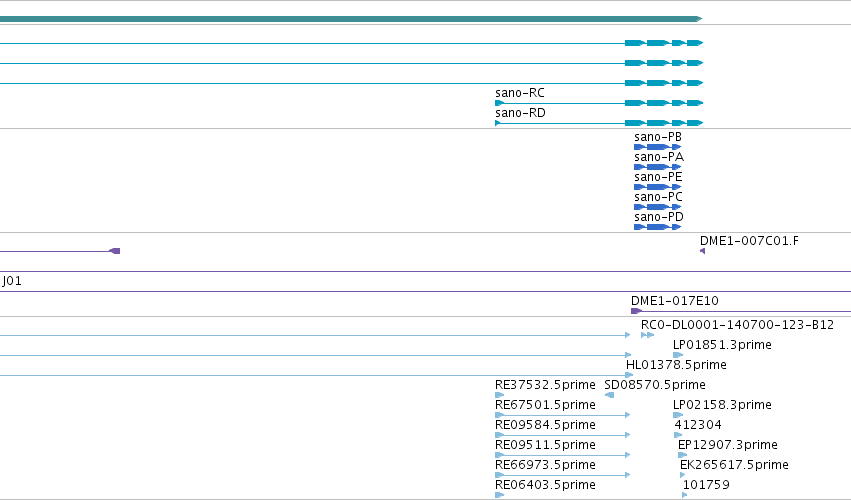
Task: Click the SD08570.5prime arrow glyph
Action: click(609, 395)
